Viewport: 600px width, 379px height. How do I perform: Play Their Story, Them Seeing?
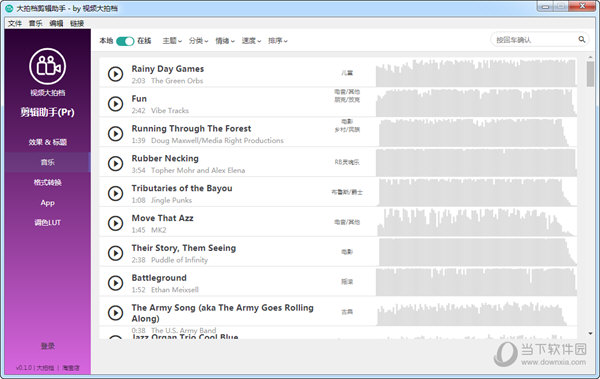click(115, 253)
